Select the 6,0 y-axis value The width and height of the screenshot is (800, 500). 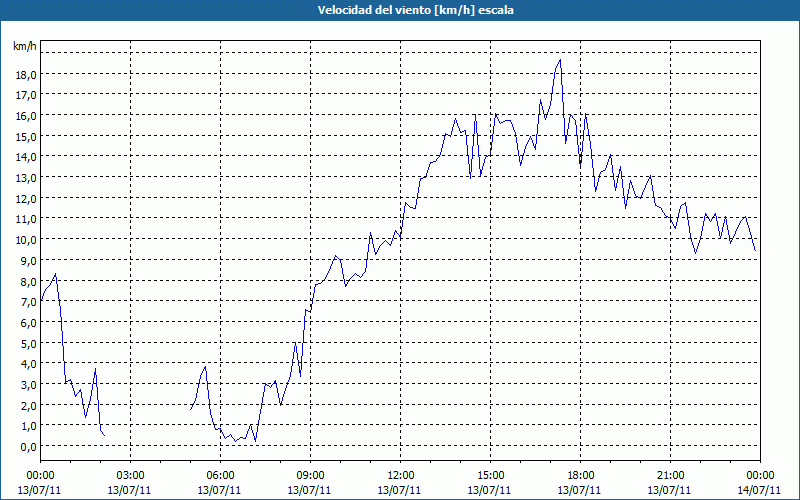(x=29, y=322)
